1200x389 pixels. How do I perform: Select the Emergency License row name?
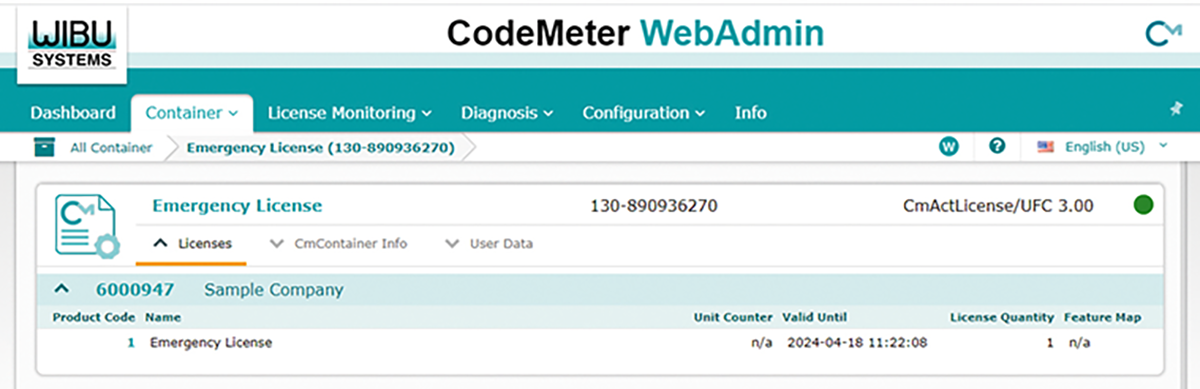coord(211,343)
